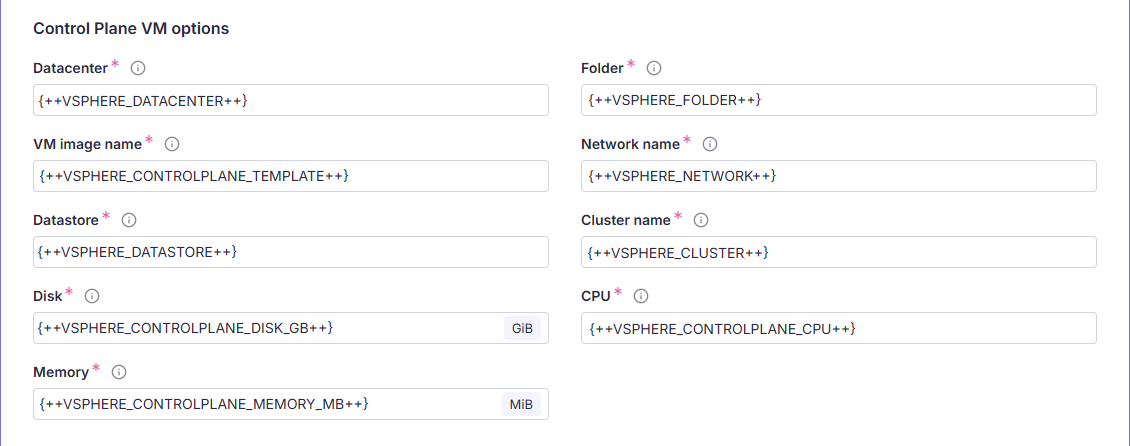Click the Memory input field

[x=265, y=404]
